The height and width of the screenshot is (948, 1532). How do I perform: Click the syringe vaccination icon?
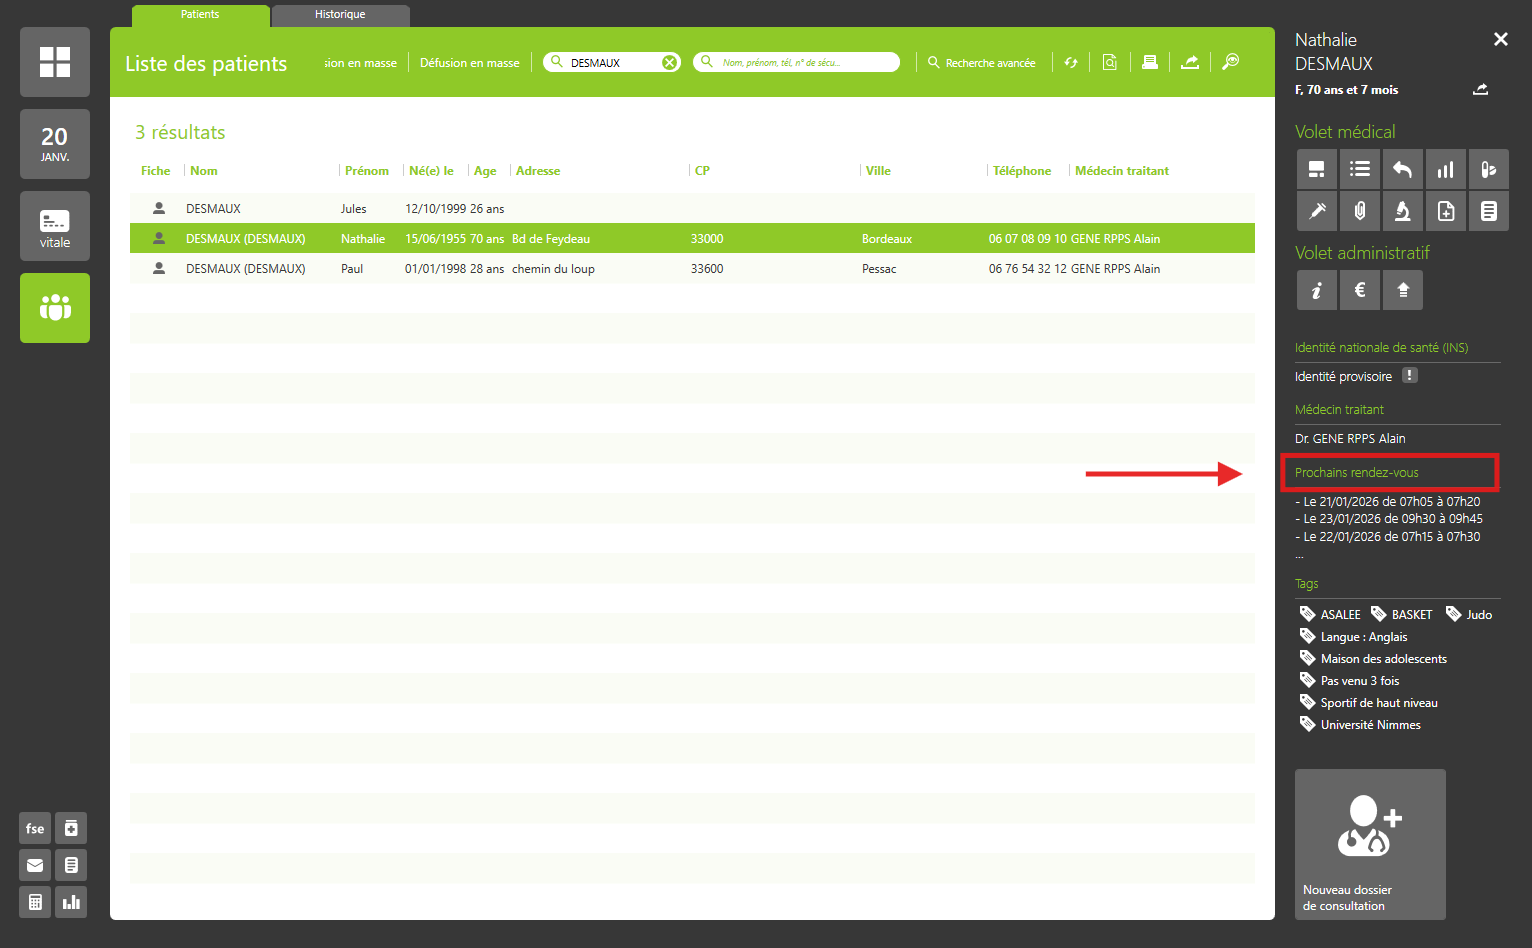point(1317,211)
